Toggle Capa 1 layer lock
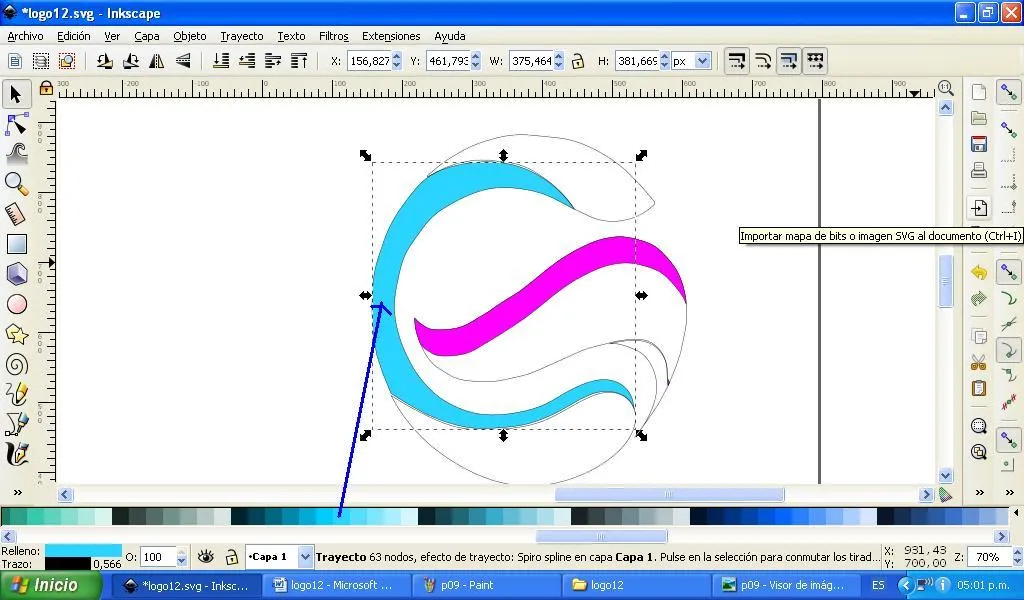 point(231,557)
